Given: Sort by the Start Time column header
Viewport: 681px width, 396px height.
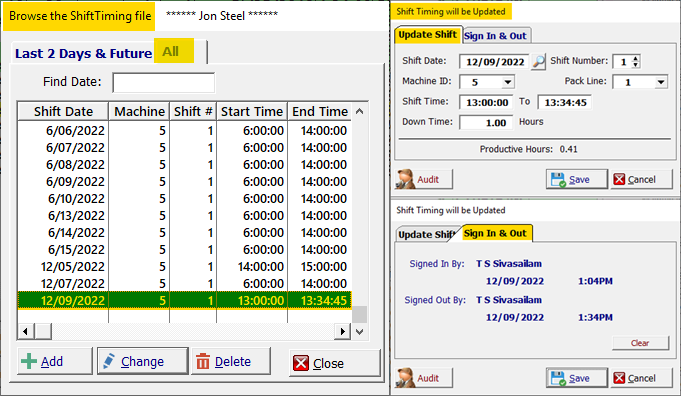Looking at the screenshot, I should pos(252,112).
